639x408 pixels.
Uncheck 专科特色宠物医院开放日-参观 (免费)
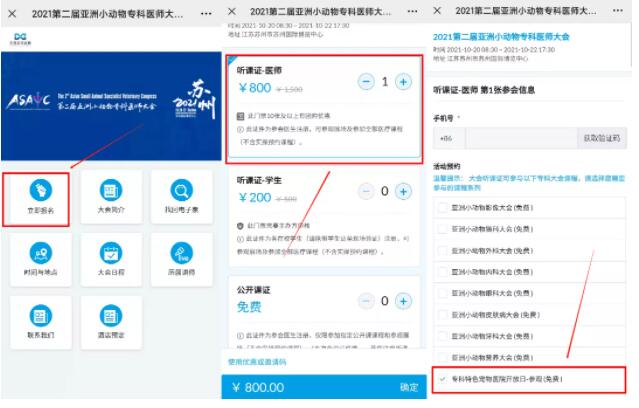(x=443, y=379)
